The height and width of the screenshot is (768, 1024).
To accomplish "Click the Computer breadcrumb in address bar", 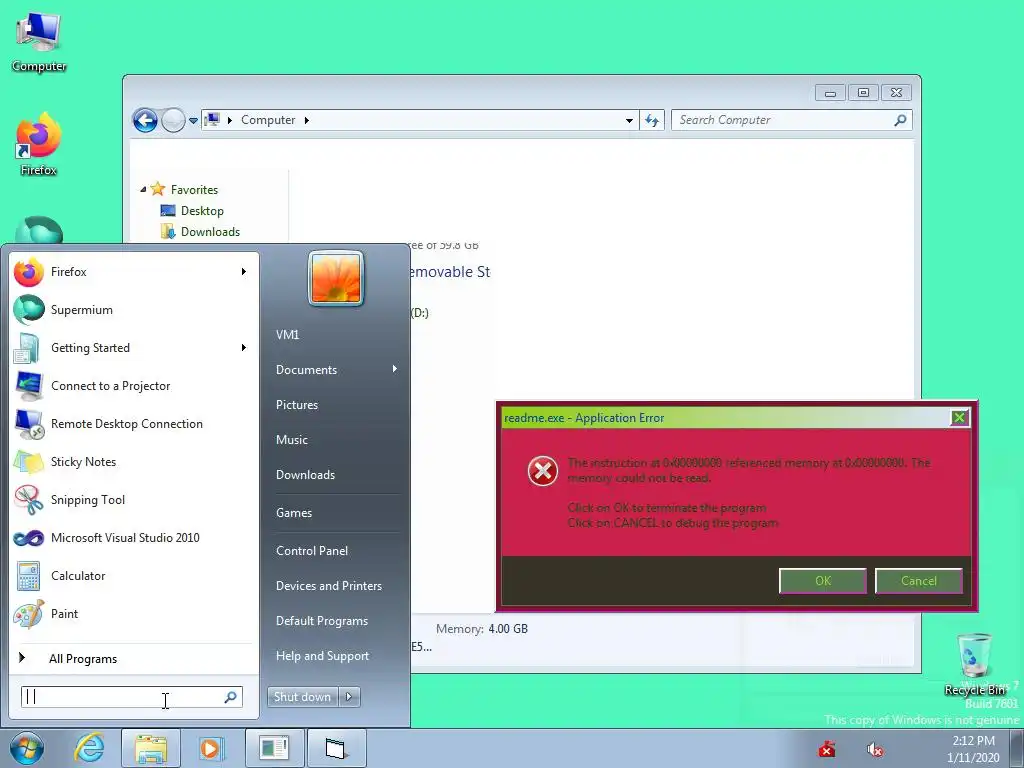I will [268, 120].
